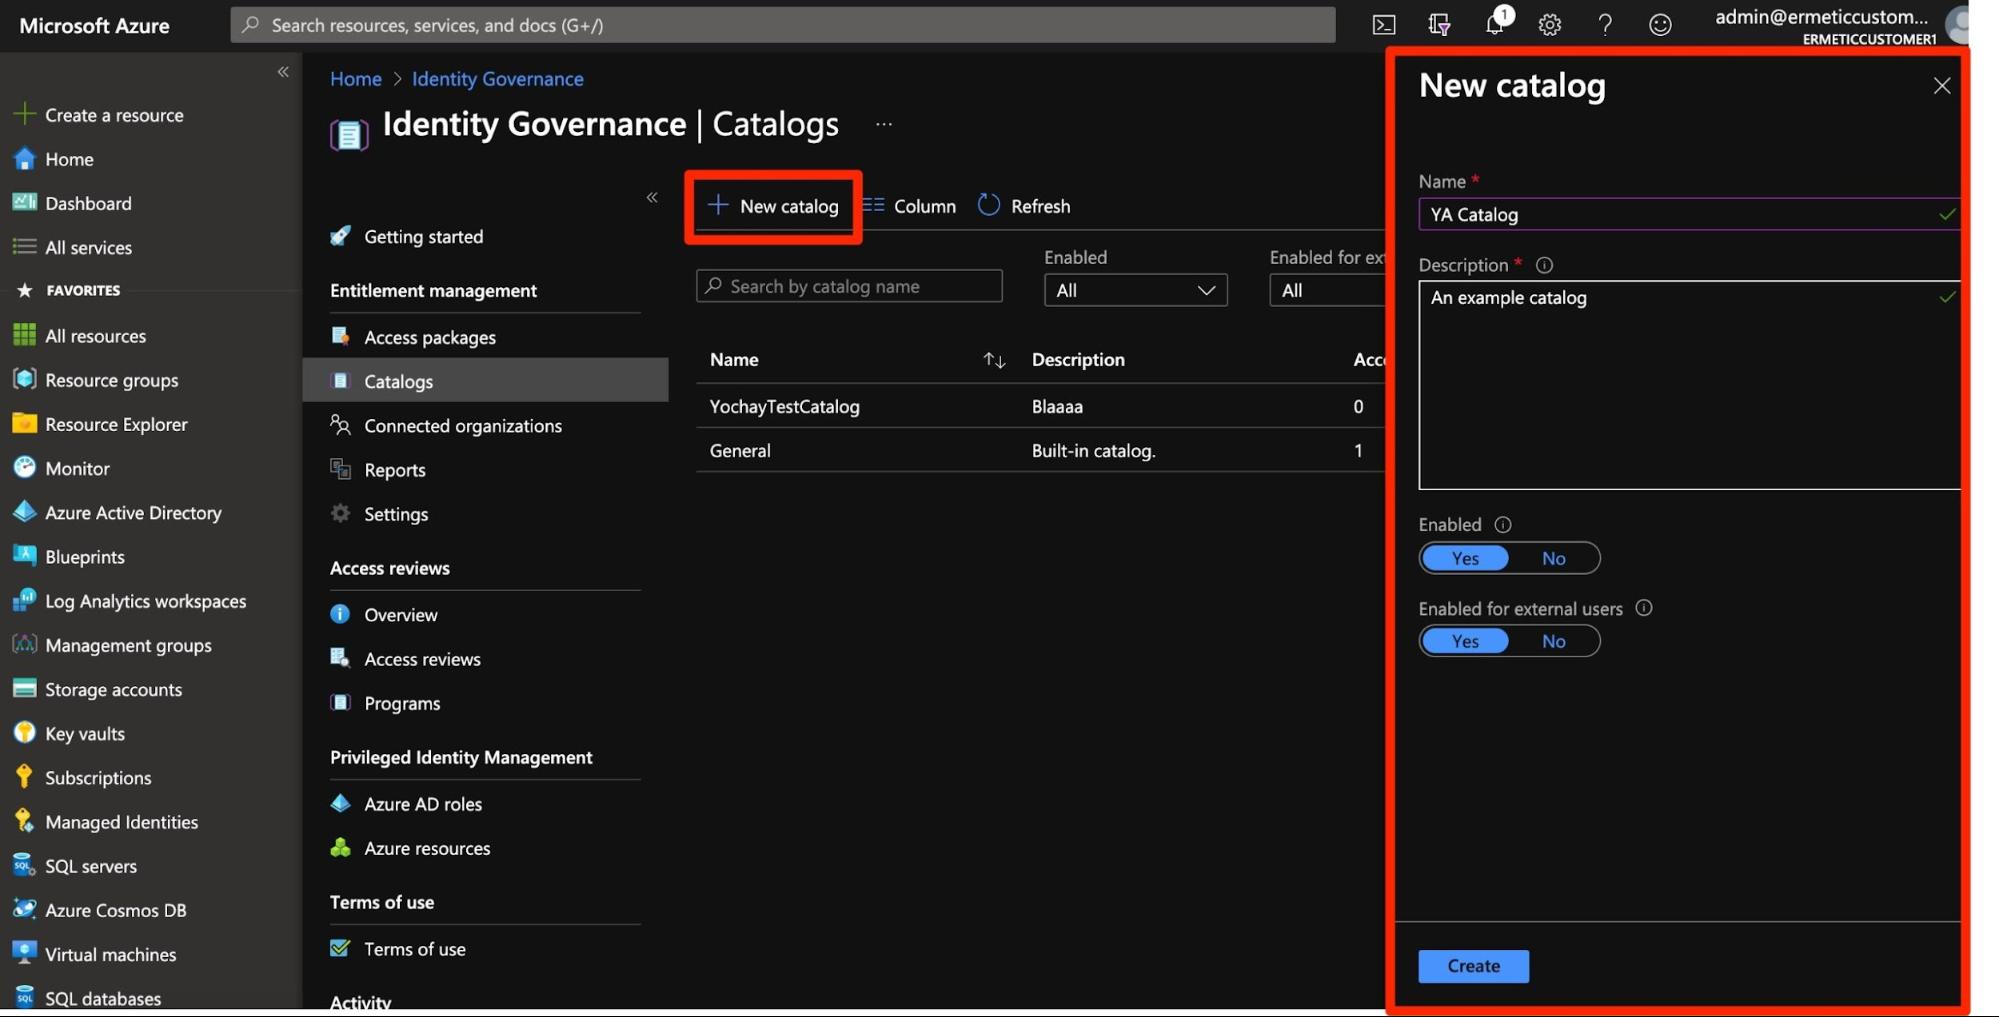Screen dimensions: 1999x1017
Task: Click the Resource Explorer folder icon
Action: point(24,423)
